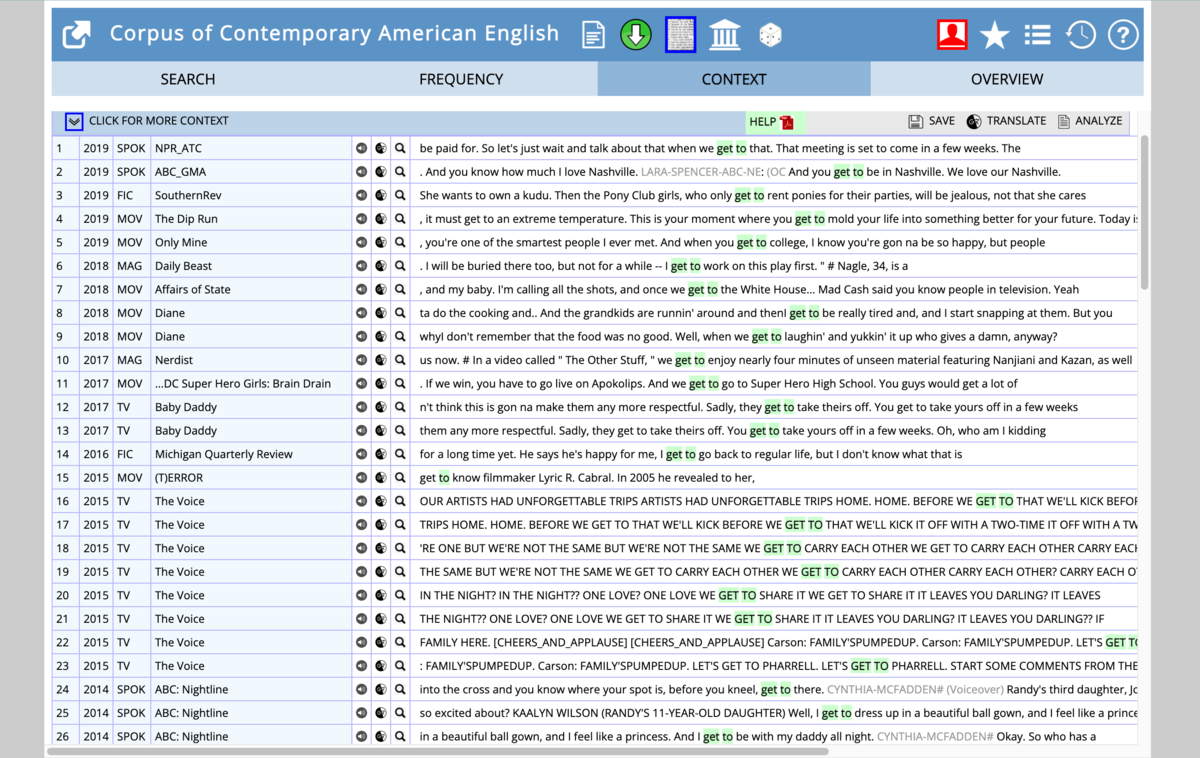1200x758 pixels.
Task: Click context text of row 15 (T)ERROR
Action: (x=587, y=478)
